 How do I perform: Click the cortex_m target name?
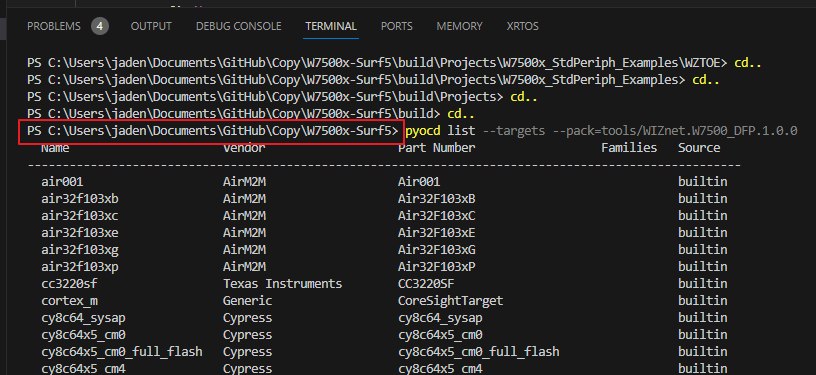point(69,301)
